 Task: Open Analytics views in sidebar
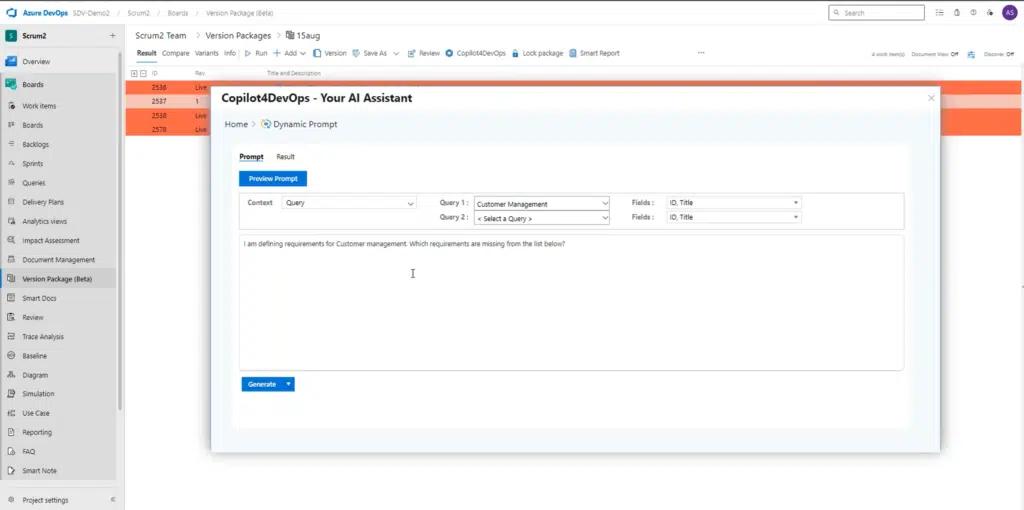point(44,221)
